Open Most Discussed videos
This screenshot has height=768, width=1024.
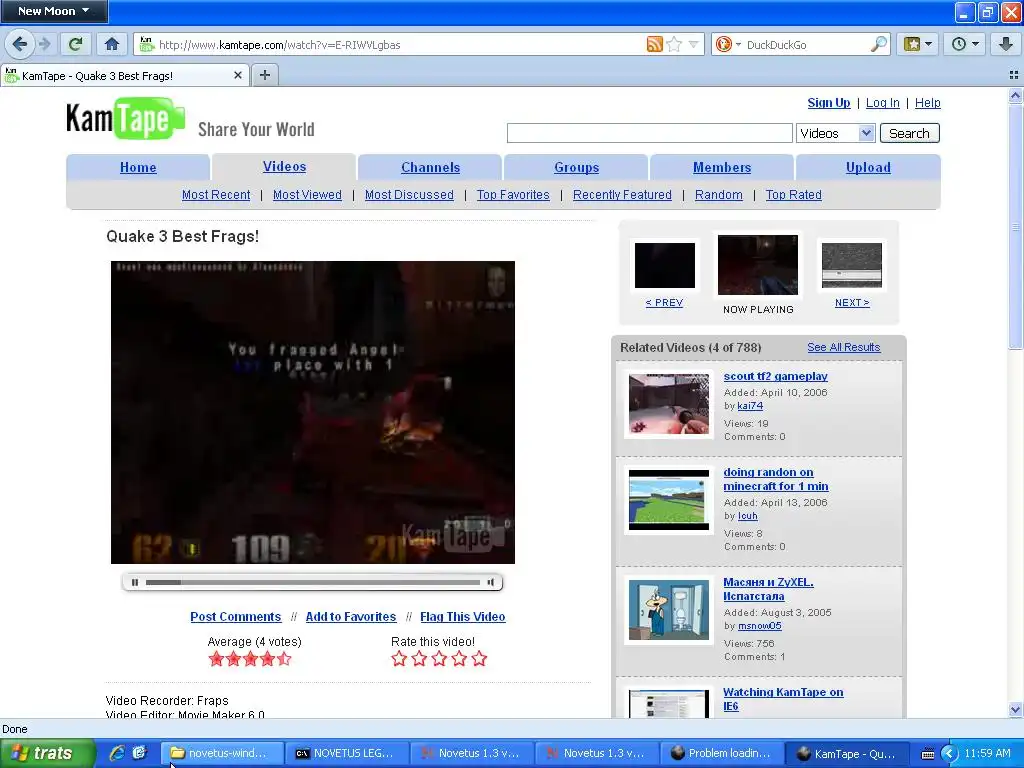pos(409,195)
